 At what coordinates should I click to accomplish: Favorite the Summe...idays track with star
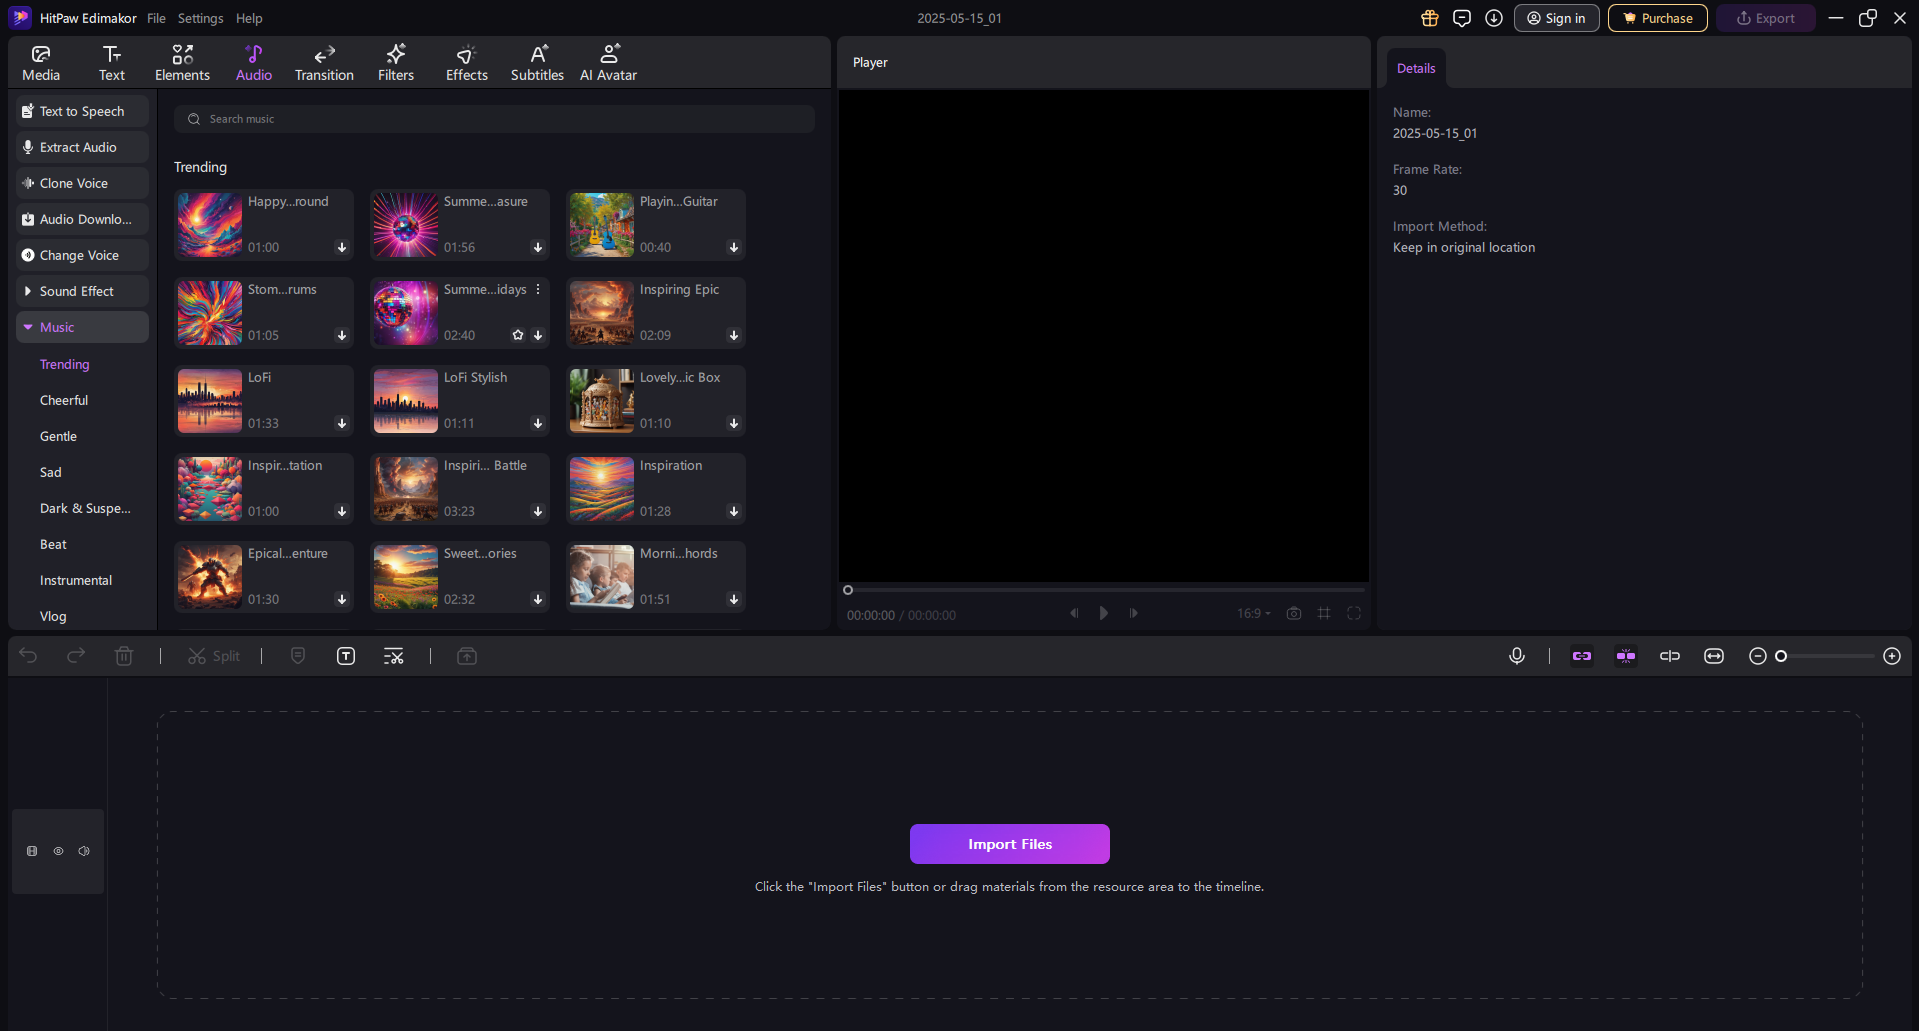[x=518, y=335]
